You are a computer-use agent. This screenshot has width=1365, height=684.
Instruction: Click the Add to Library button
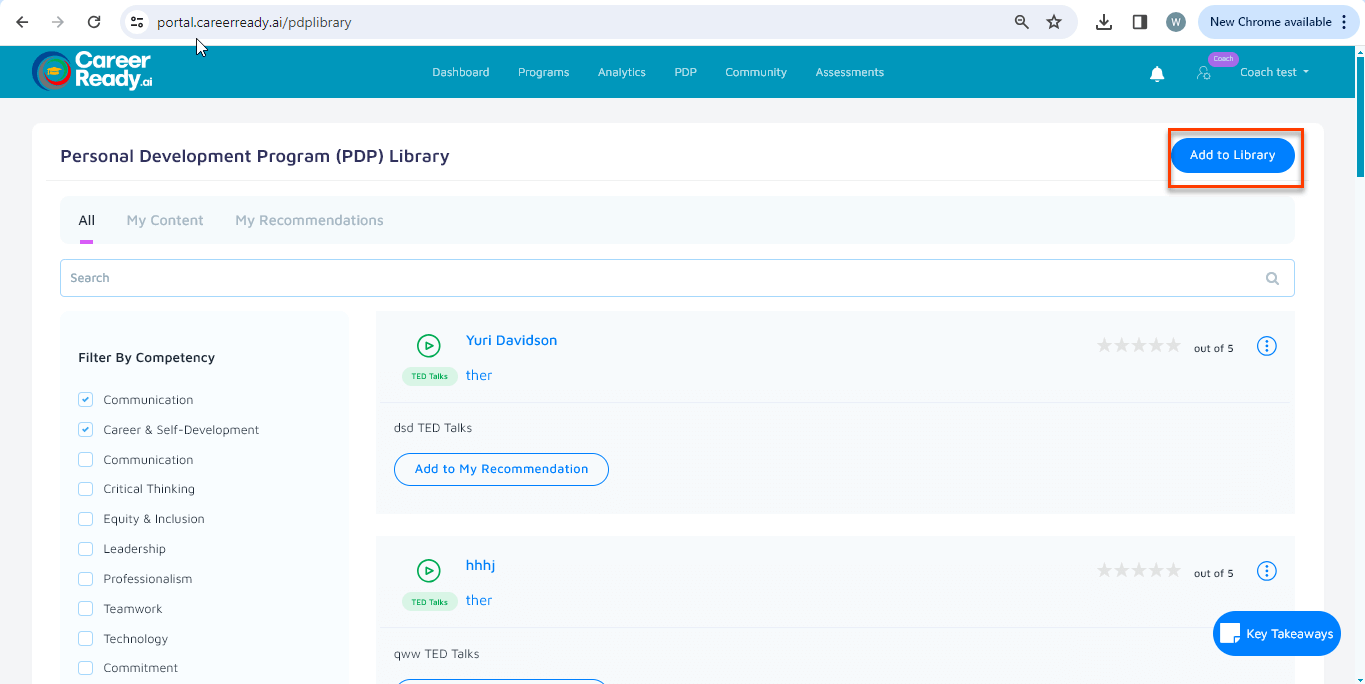point(1233,155)
